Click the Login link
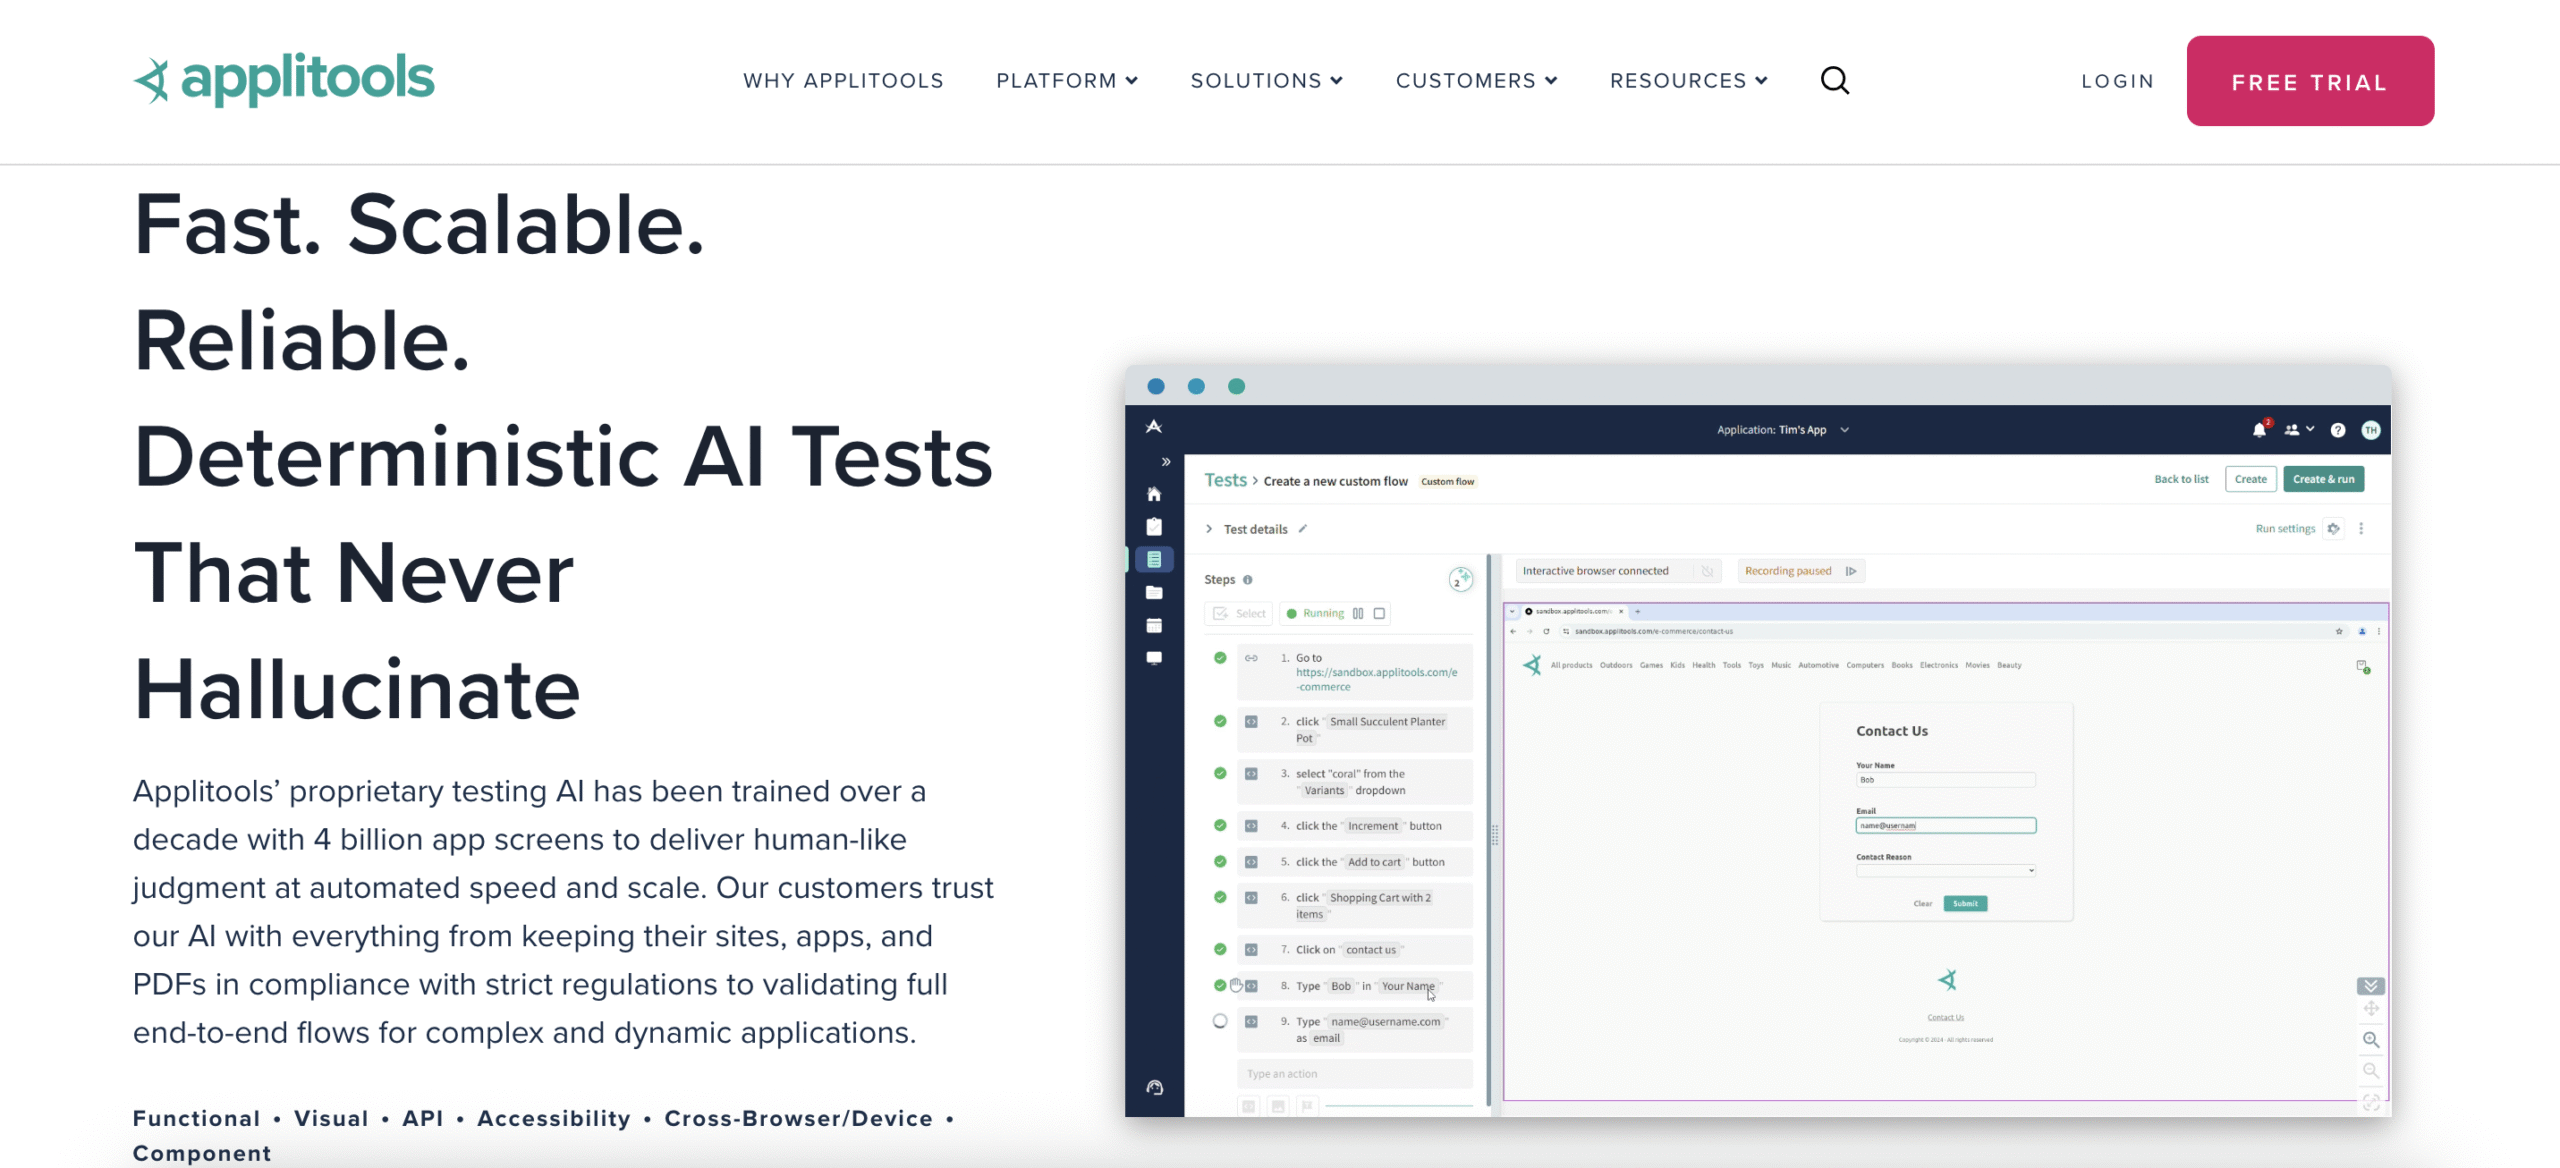The width and height of the screenshot is (2560, 1168). pos(2118,81)
